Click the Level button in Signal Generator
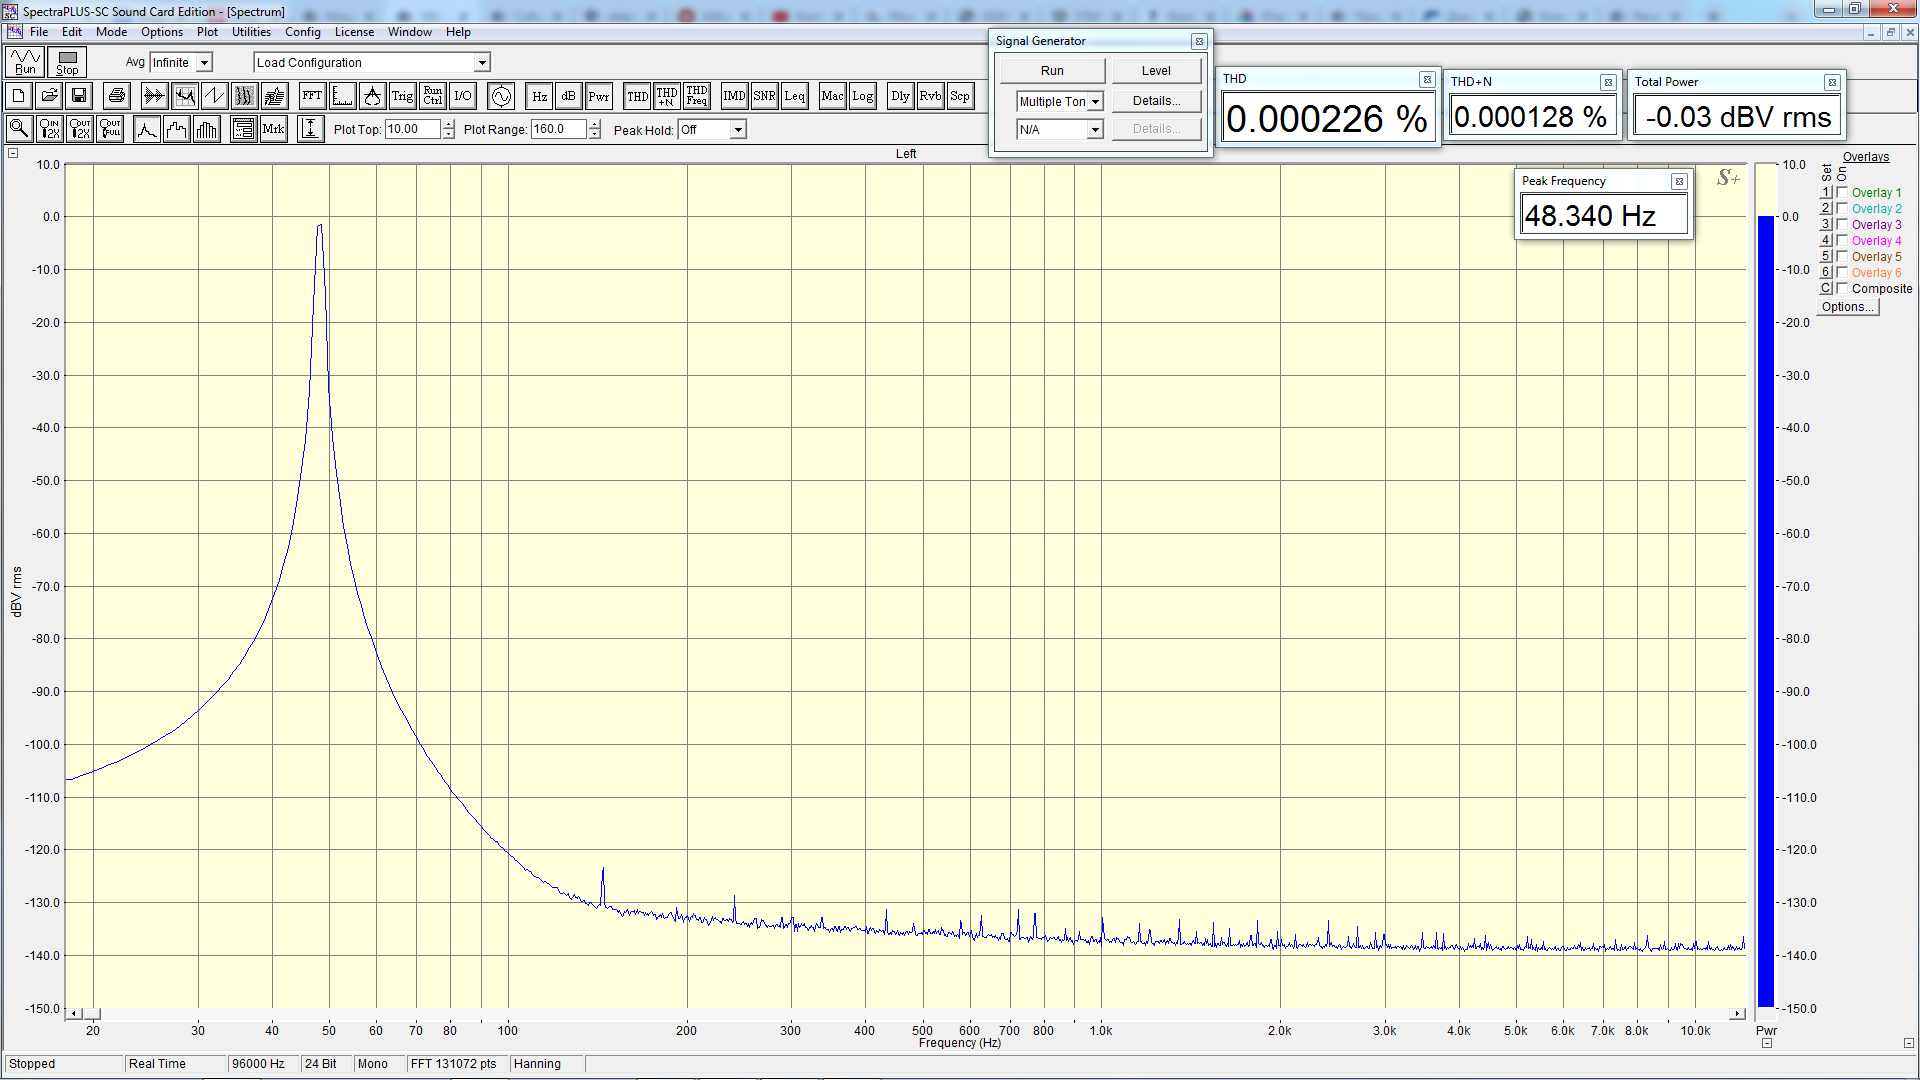The image size is (1920, 1080). click(1156, 71)
